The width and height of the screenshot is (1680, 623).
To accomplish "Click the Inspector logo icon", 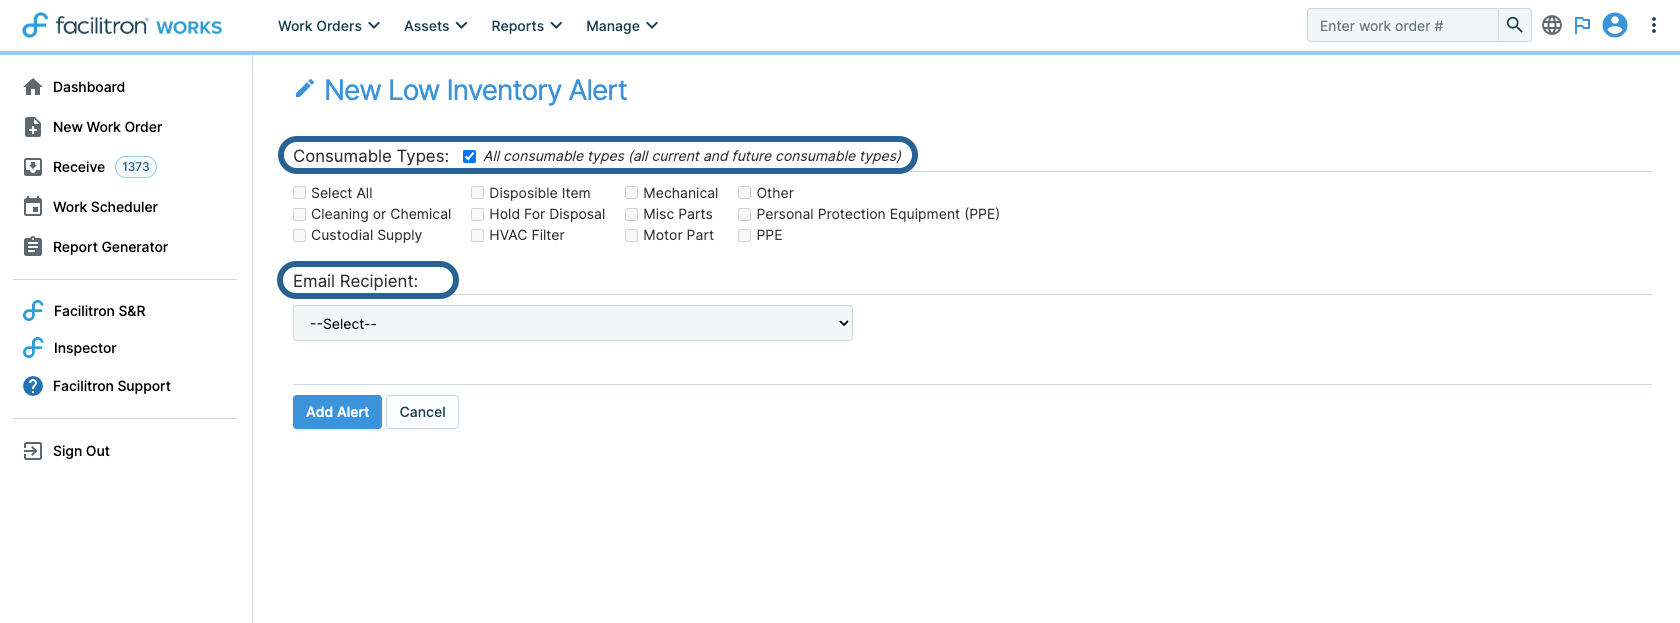I will click(x=33, y=348).
